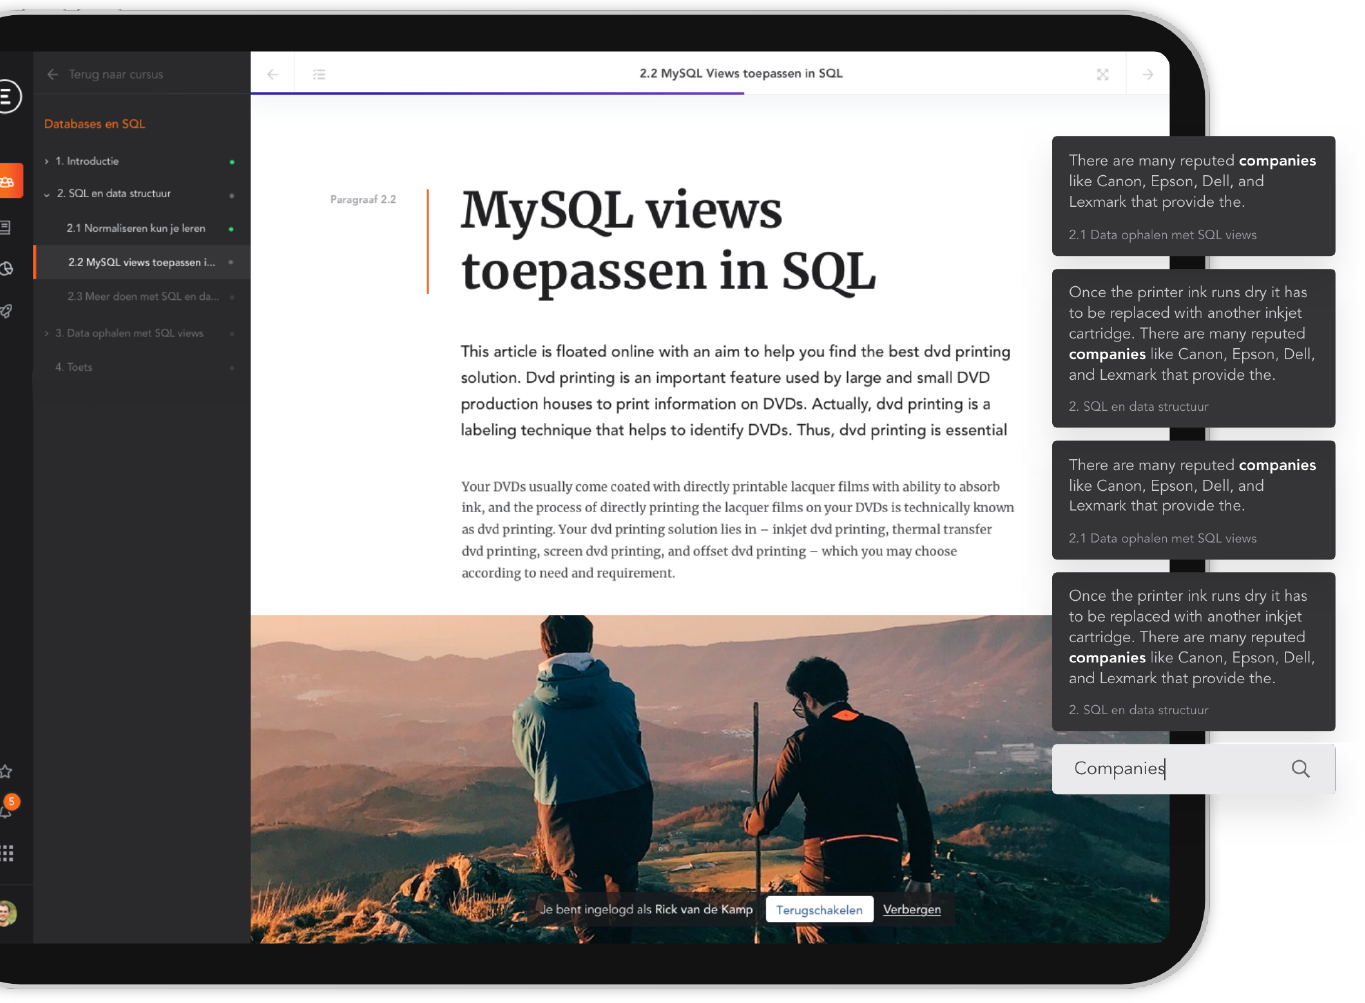Image resolution: width=1365 pixels, height=1003 pixels.
Task: Click 'Je bent ingelogd als Rick van de Kamp' text
Action: click(646, 909)
